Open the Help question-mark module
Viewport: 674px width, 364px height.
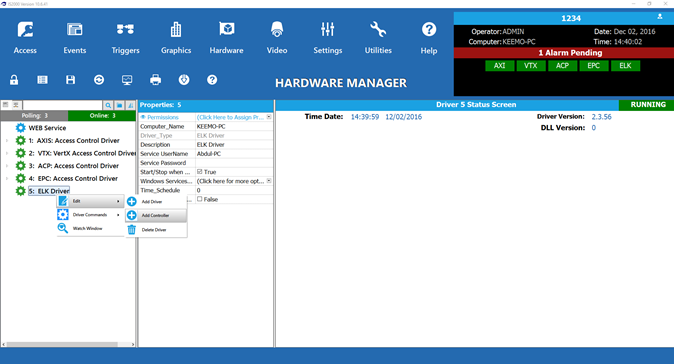pyautogui.click(x=429, y=38)
